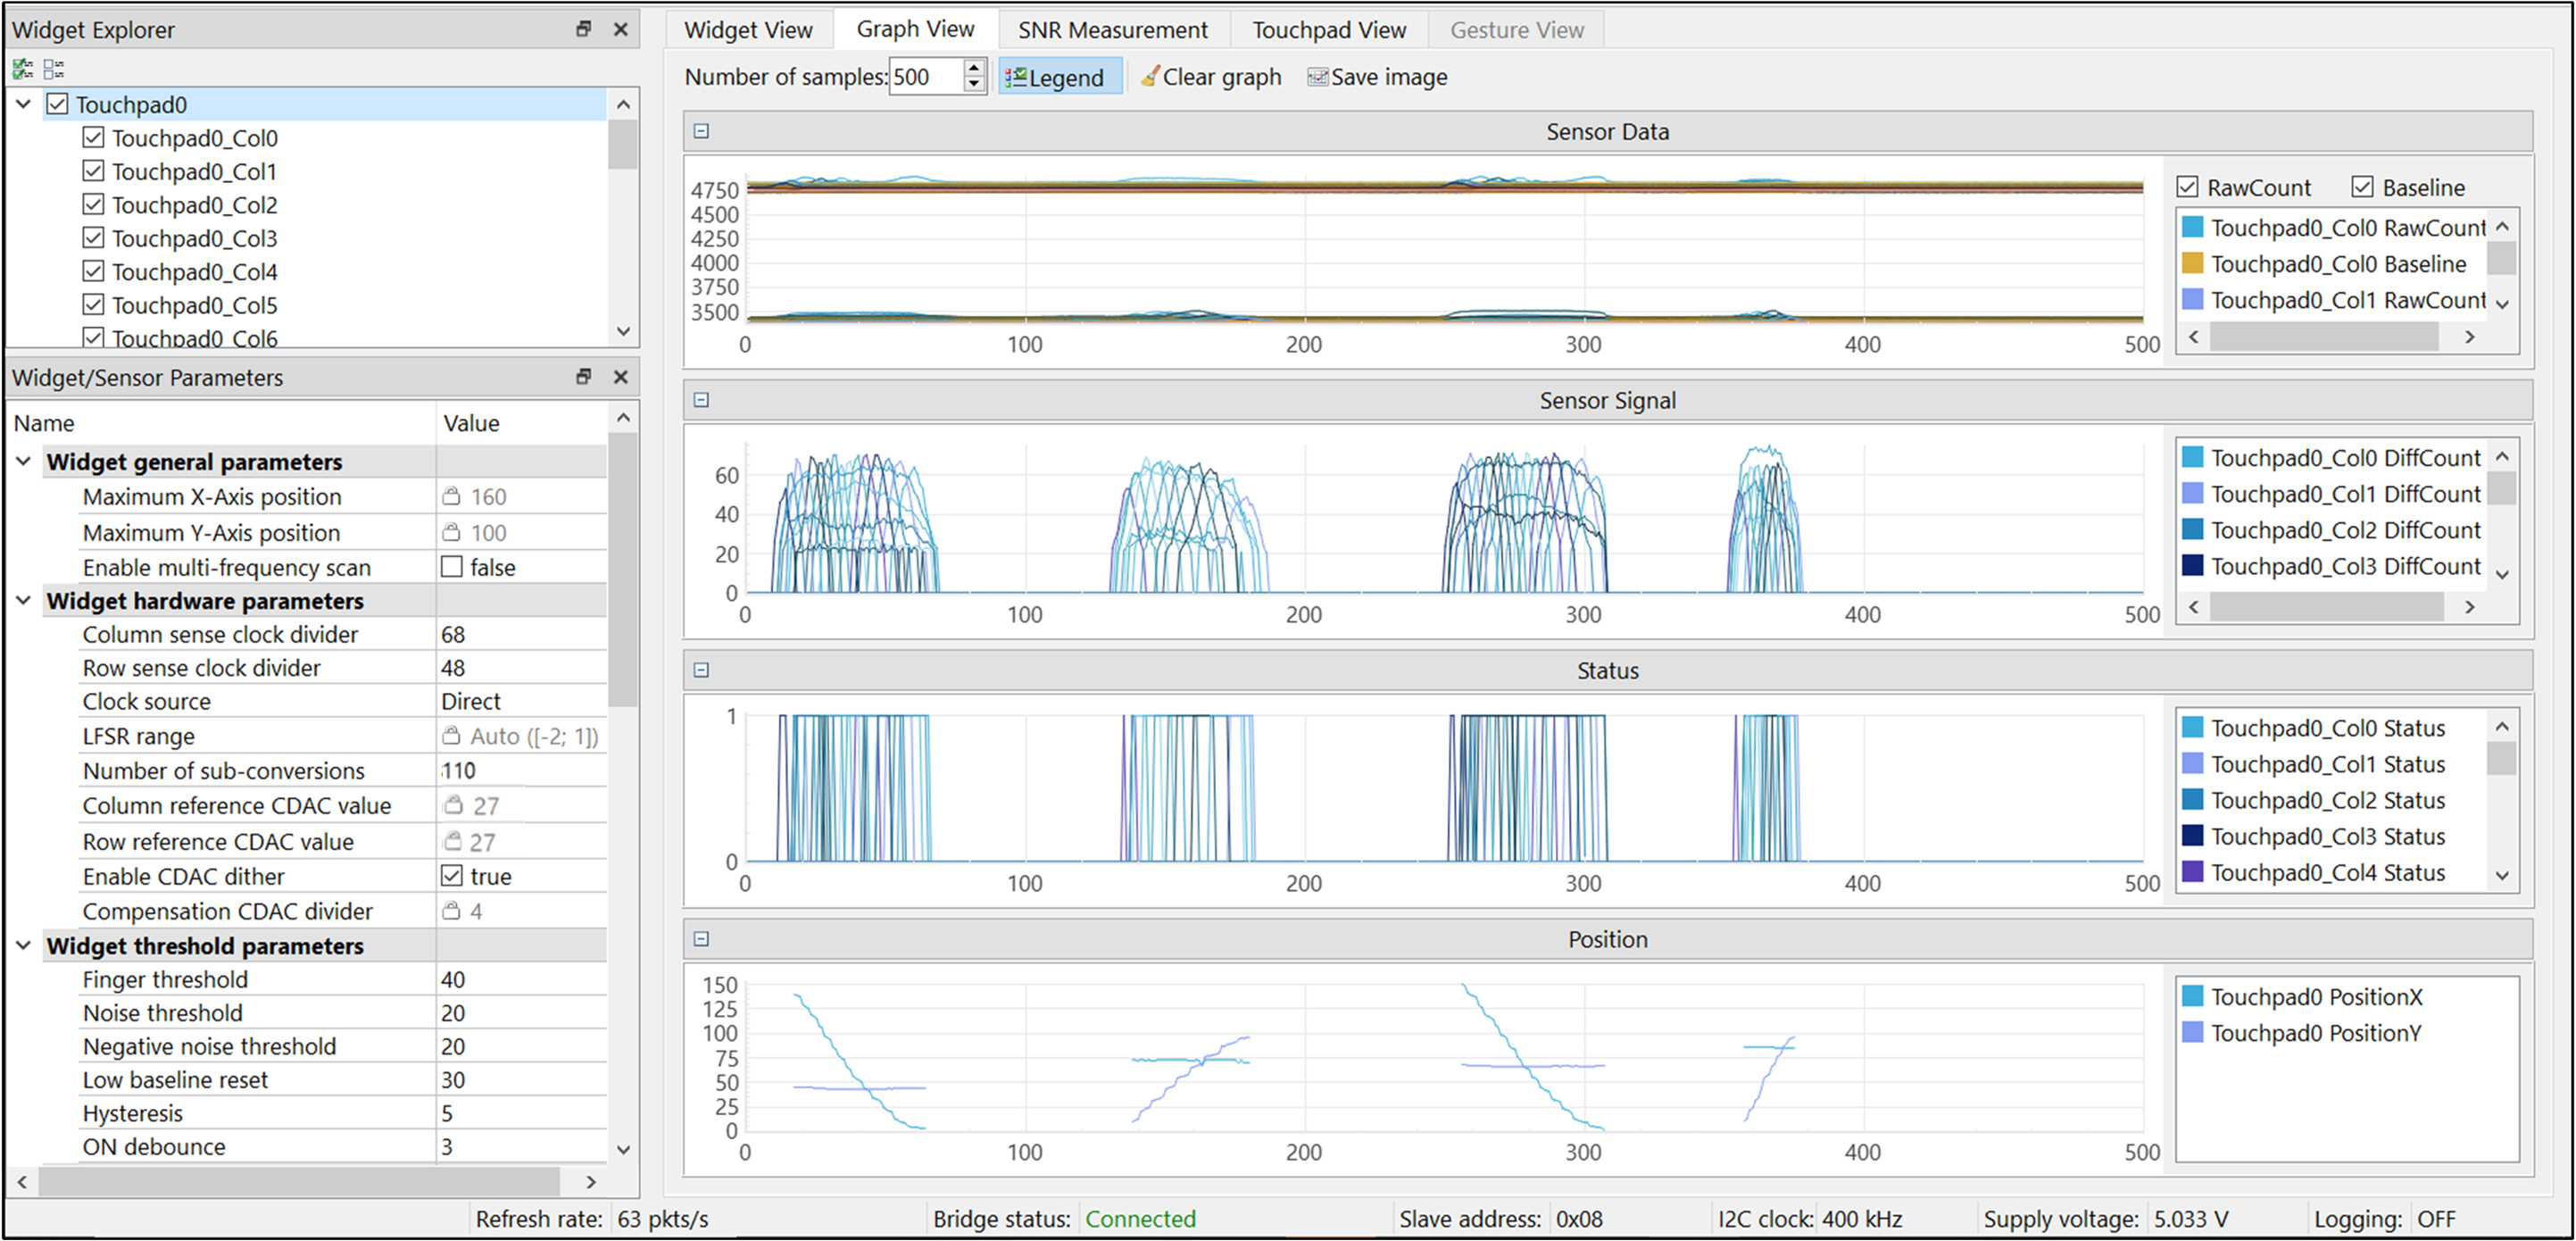Click the deselect-all icon in Widget Explorer
This screenshot has width=2576, height=1241.
tap(54, 69)
